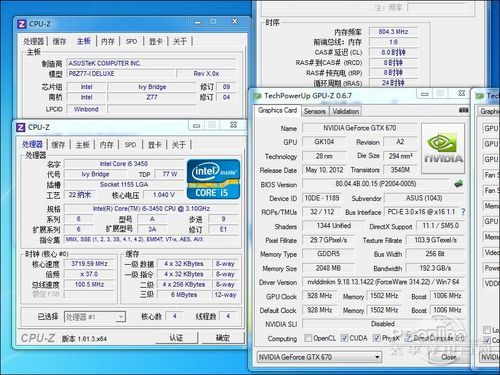Click the processor name Intel Core i5 3450
The width and height of the screenshot is (500, 375).
[x=124, y=164]
